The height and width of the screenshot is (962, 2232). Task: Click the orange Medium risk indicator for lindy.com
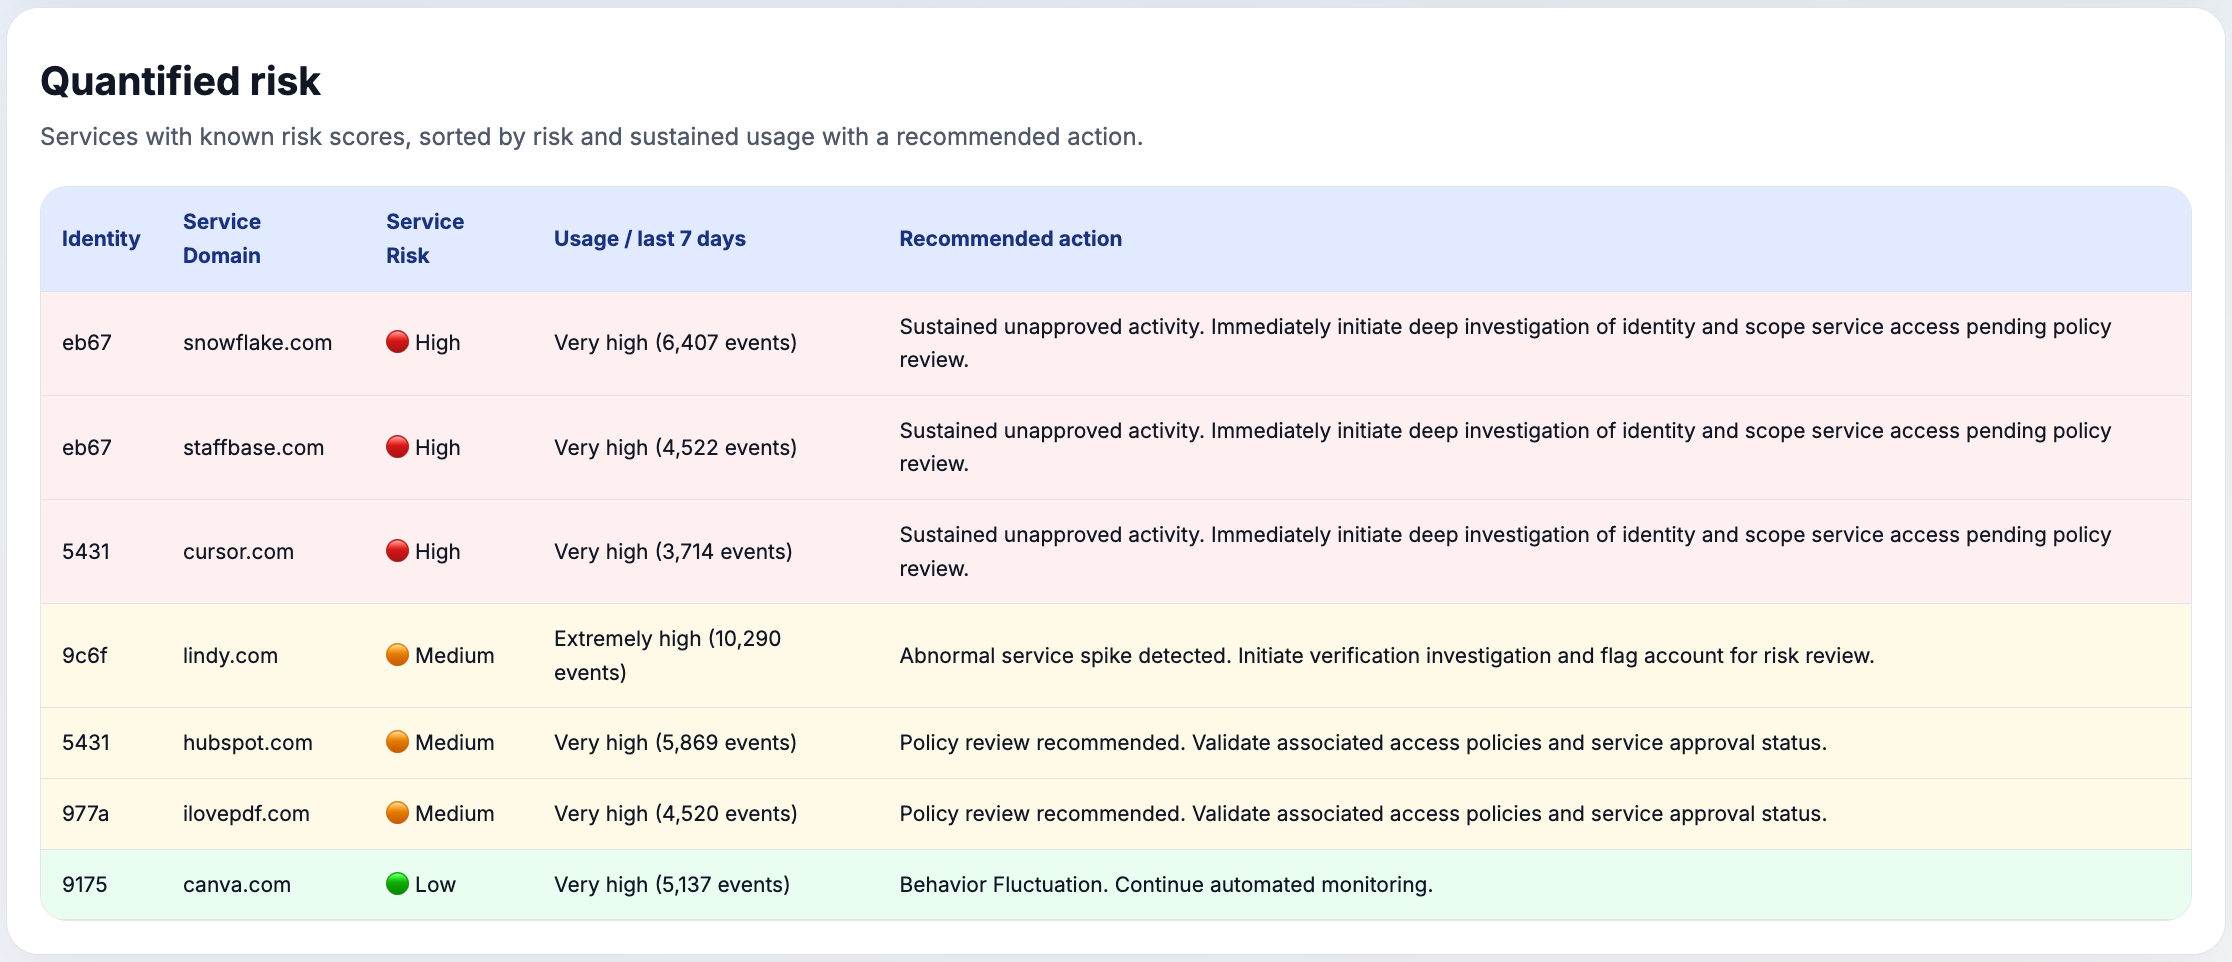(397, 655)
